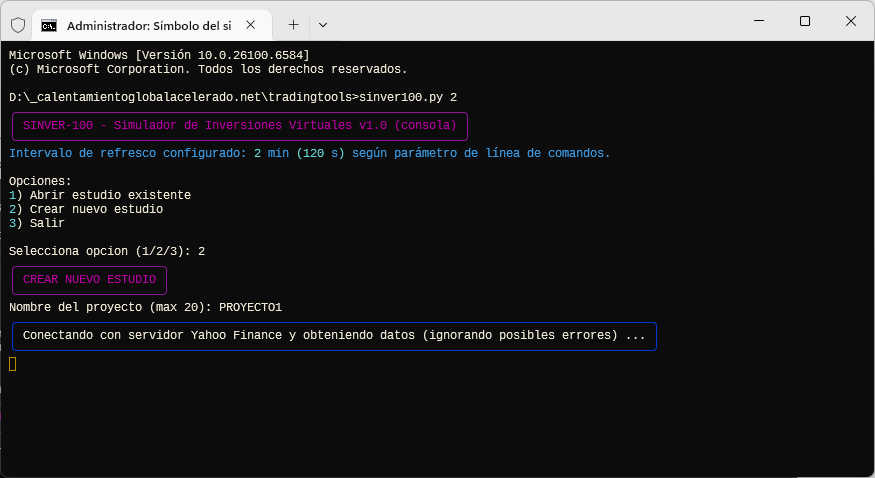875x478 pixels.
Task: Click the Intervalo de refresco configurado line
Action: coord(309,153)
